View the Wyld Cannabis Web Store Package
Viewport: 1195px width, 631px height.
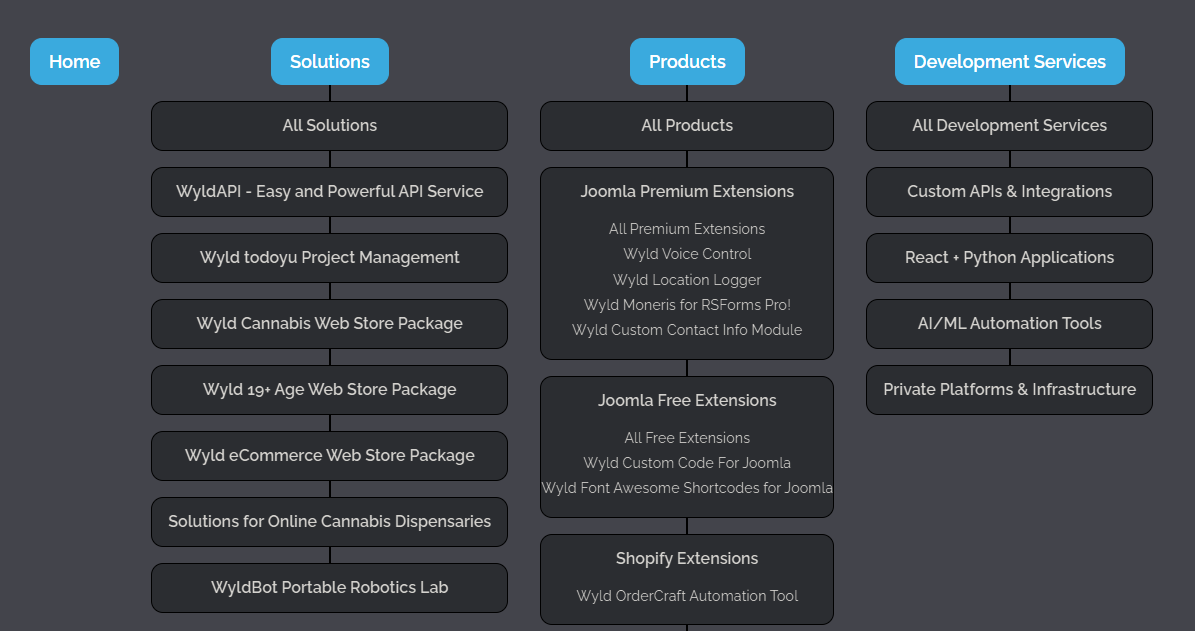coord(329,323)
